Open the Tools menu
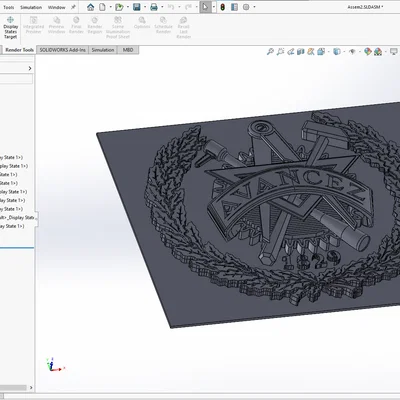 click(9, 7)
